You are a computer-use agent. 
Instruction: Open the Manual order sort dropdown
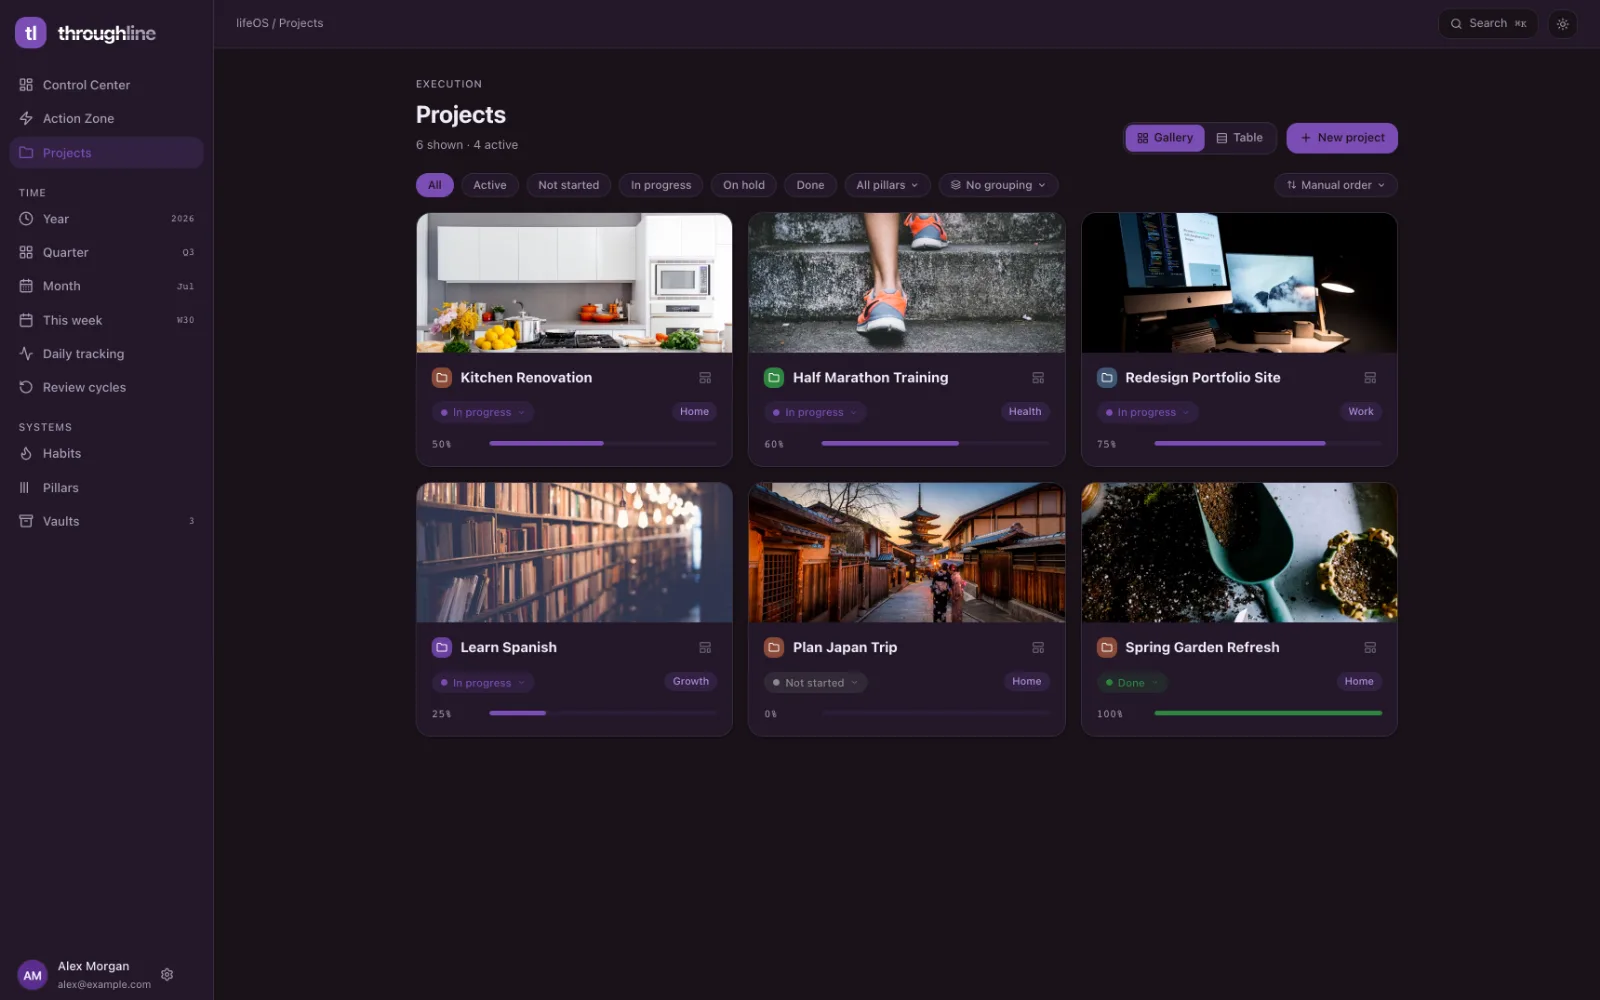1336,185
